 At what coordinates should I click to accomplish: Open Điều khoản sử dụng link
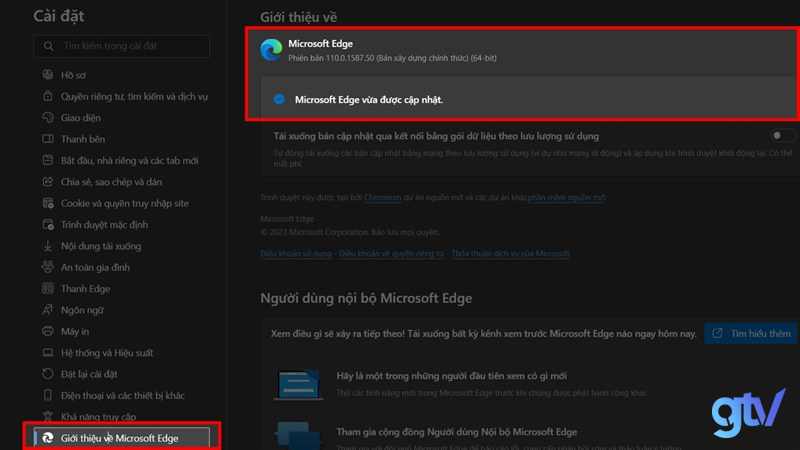(295, 254)
